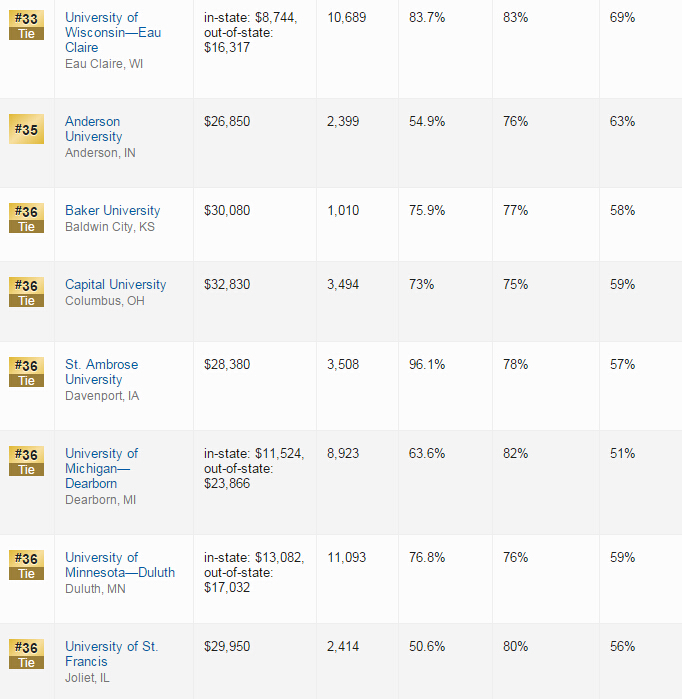Click the Baldwin City, KS location text

110,227
